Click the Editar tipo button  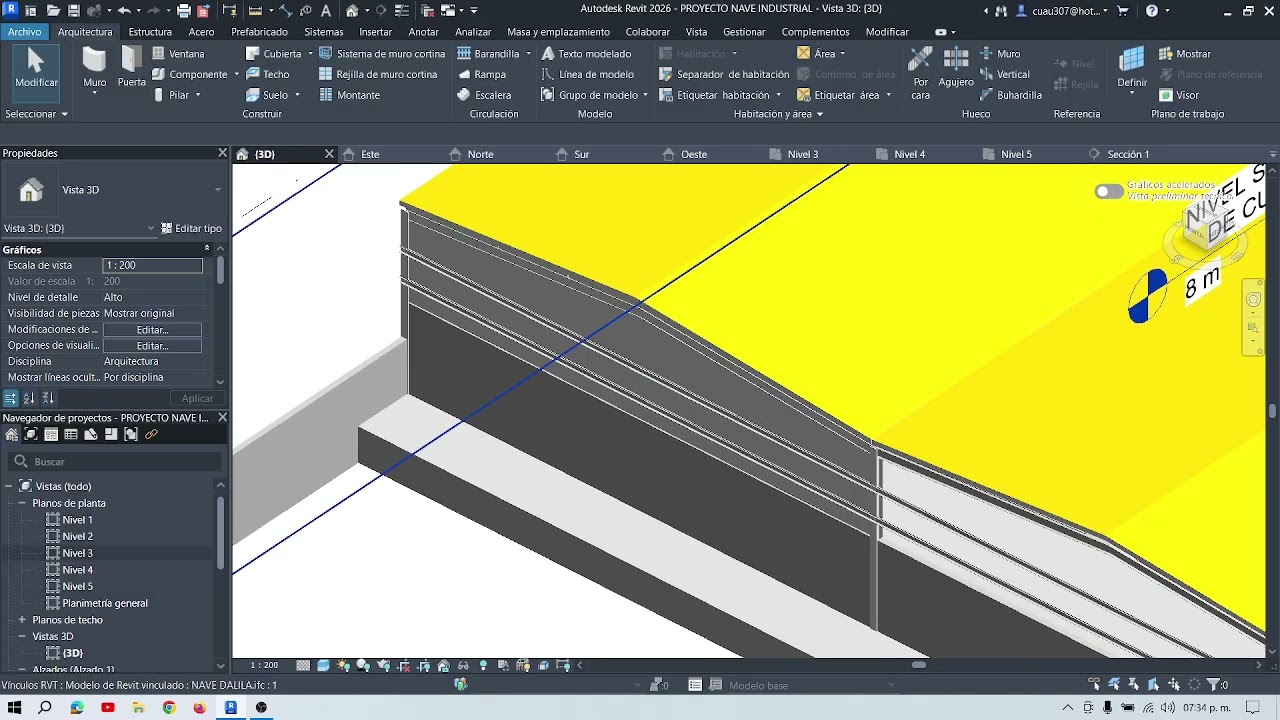pos(191,228)
